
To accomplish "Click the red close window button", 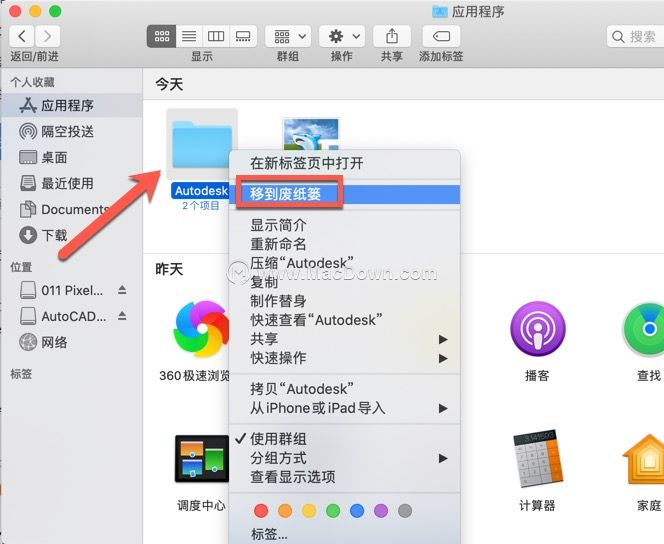I will coord(15,11).
